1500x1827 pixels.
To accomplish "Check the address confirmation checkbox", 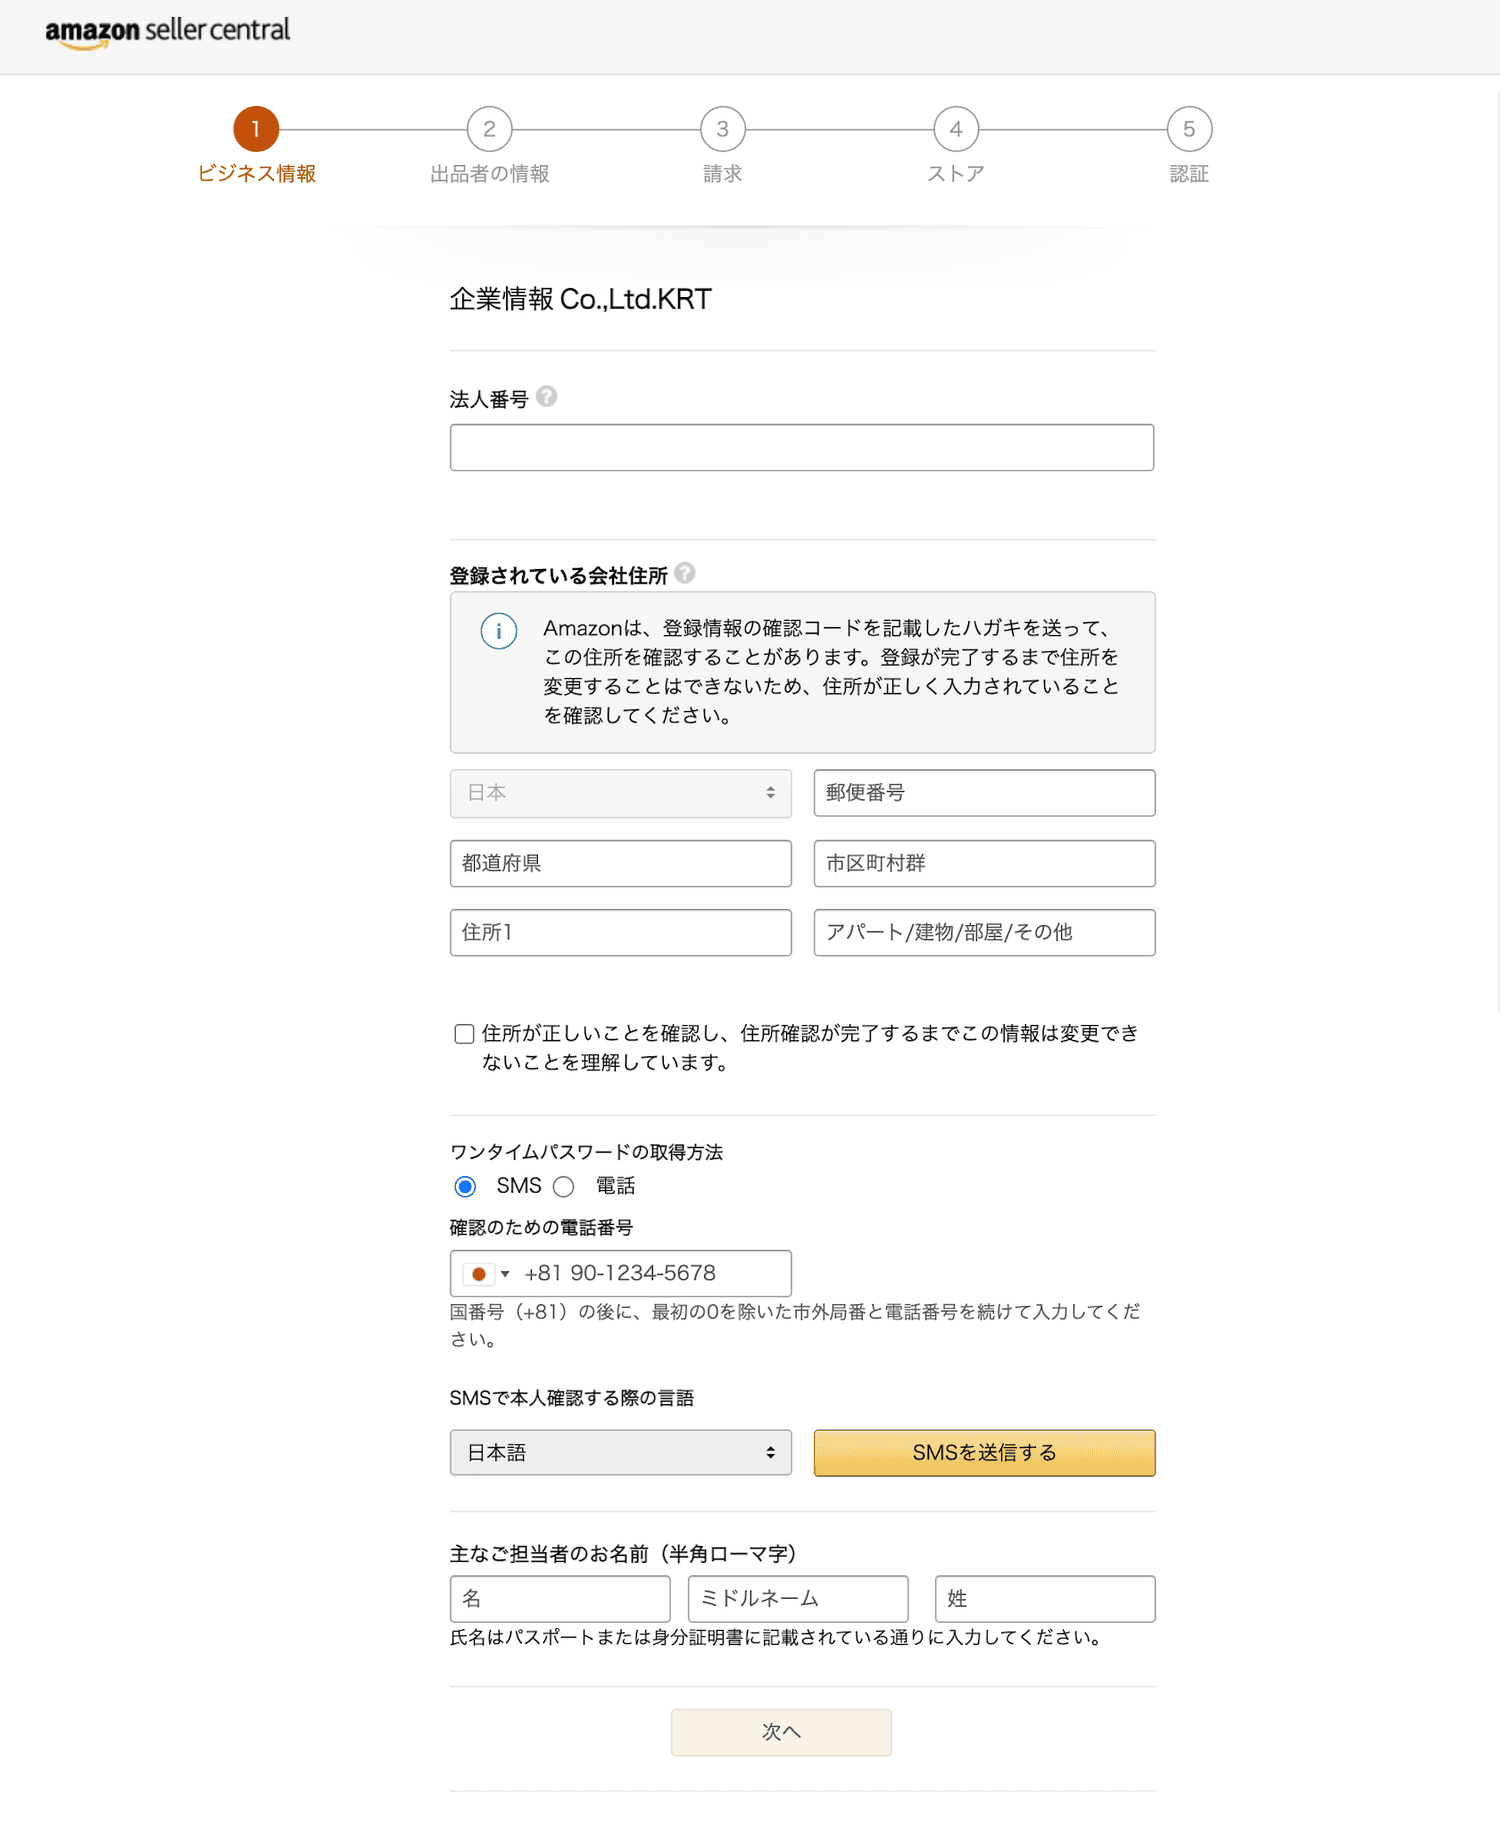I will tap(464, 1034).
